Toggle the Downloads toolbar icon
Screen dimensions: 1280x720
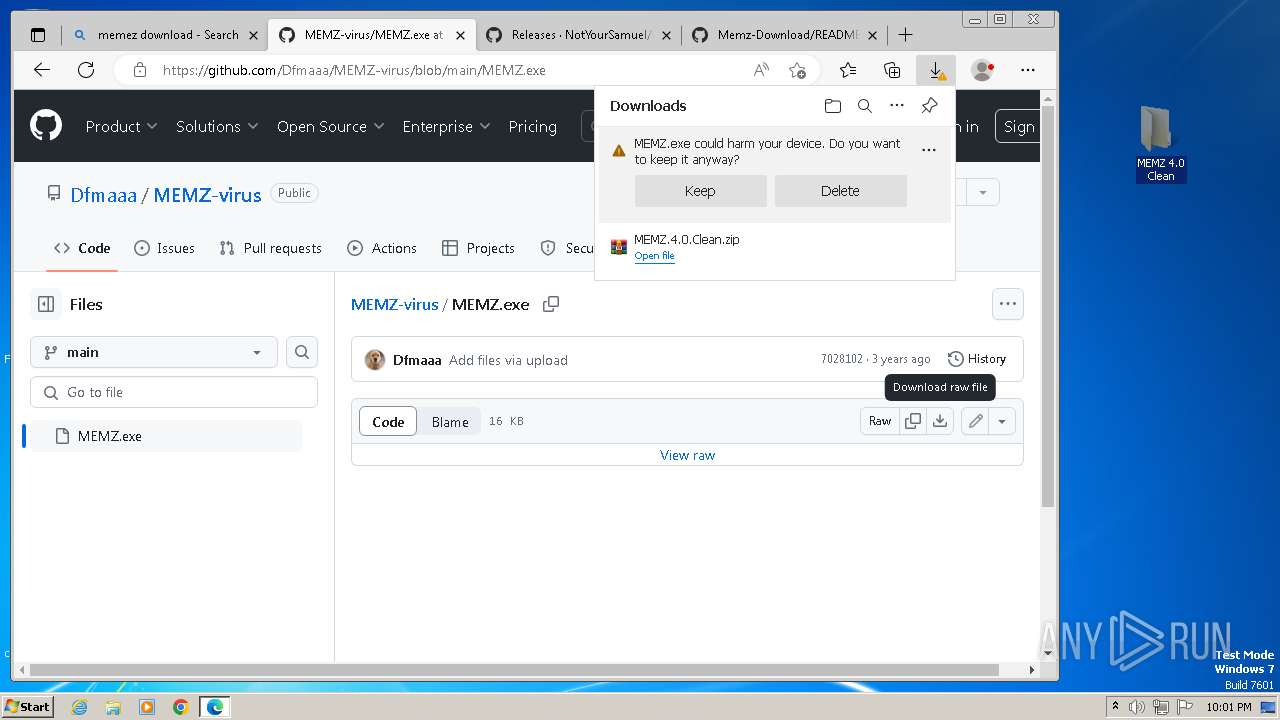point(936,70)
